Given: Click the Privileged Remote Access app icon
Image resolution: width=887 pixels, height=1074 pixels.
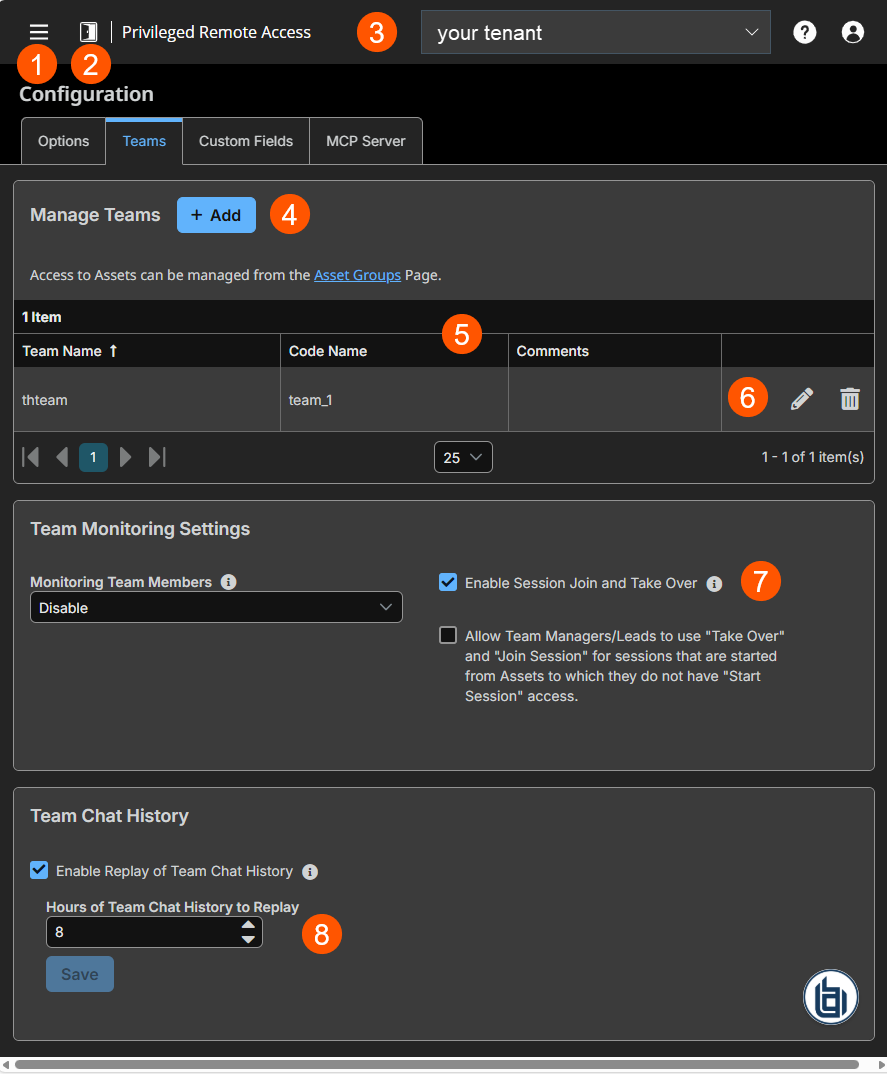Looking at the screenshot, I should tap(88, 31).
